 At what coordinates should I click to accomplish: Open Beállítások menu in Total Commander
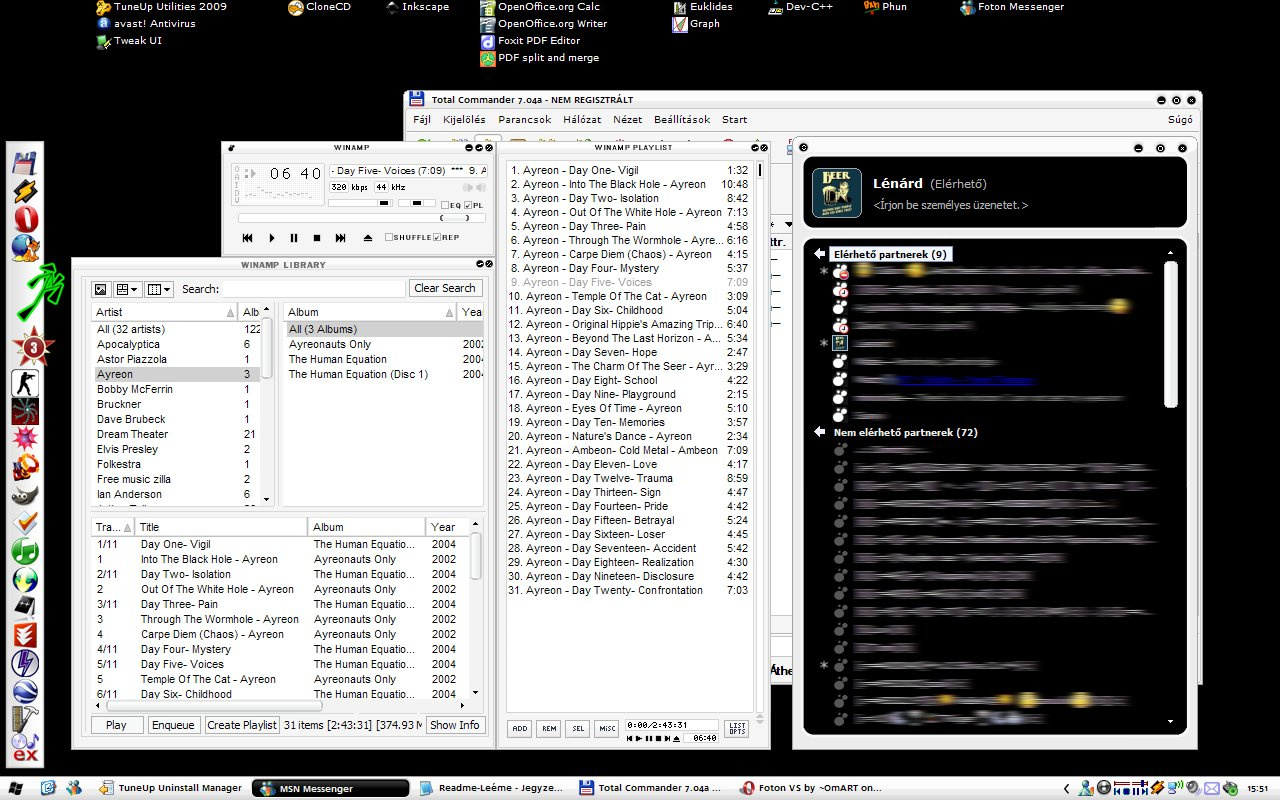pos(682,119)
